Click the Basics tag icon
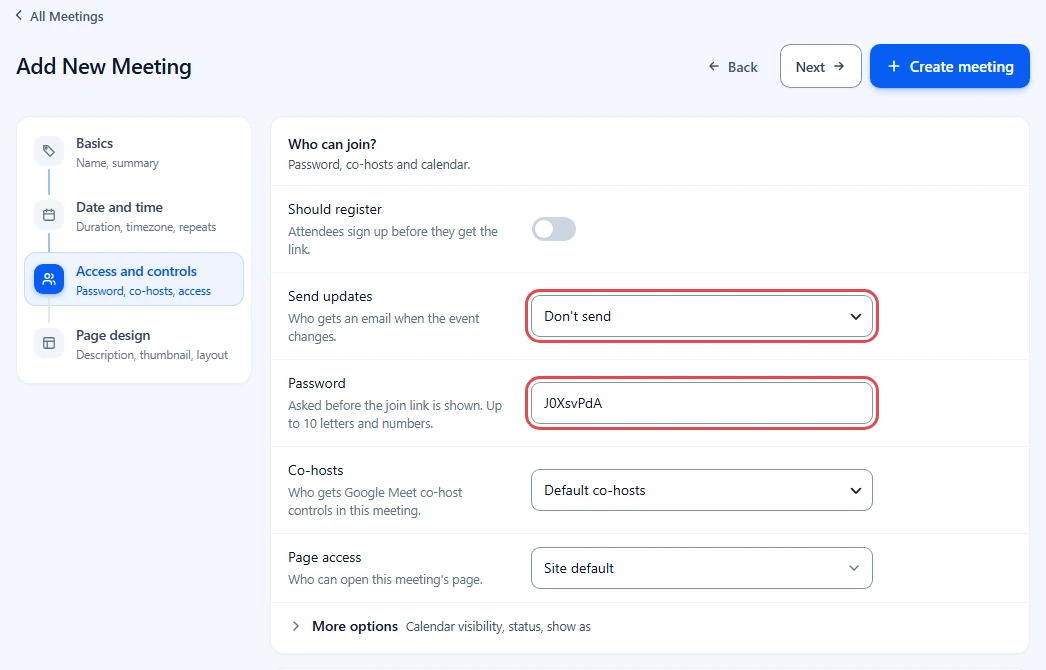The height and width of the screenshot is (670, 1046). coord(49,151)
